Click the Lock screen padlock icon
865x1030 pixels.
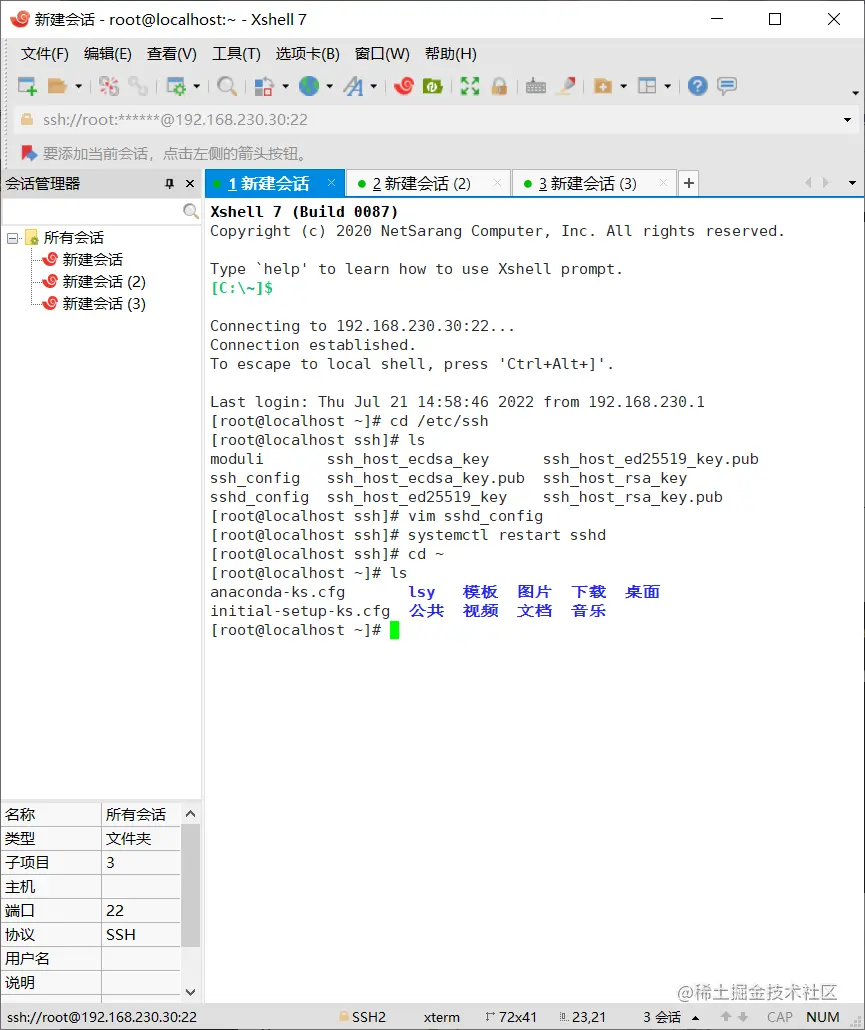(499, 86)
